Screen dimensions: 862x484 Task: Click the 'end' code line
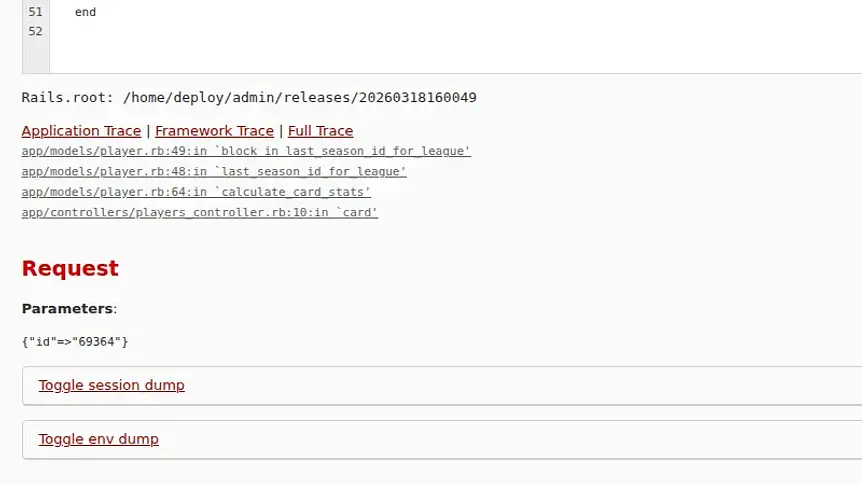[x=85, y=12]
